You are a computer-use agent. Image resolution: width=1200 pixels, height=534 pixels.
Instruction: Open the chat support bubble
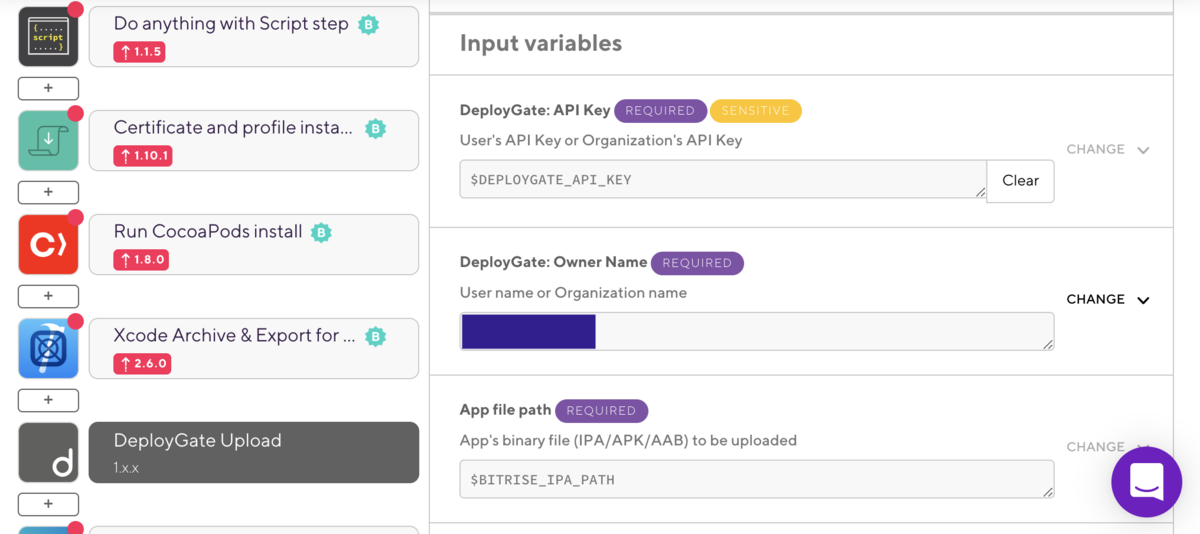(x=1146, y=482)
